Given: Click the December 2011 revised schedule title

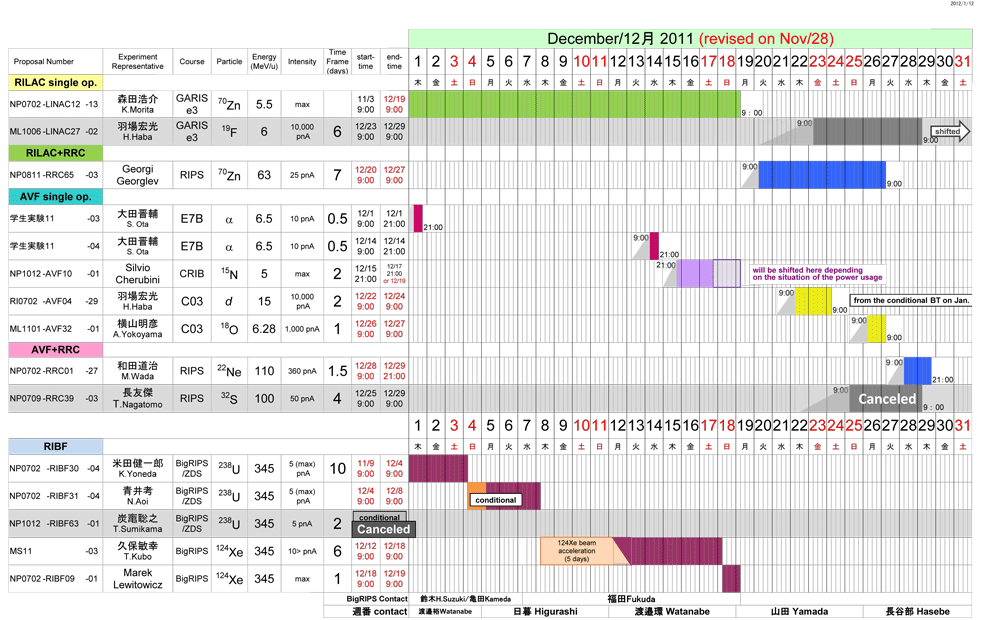Looking at the screenshot, I should click(x=690, y=38).
